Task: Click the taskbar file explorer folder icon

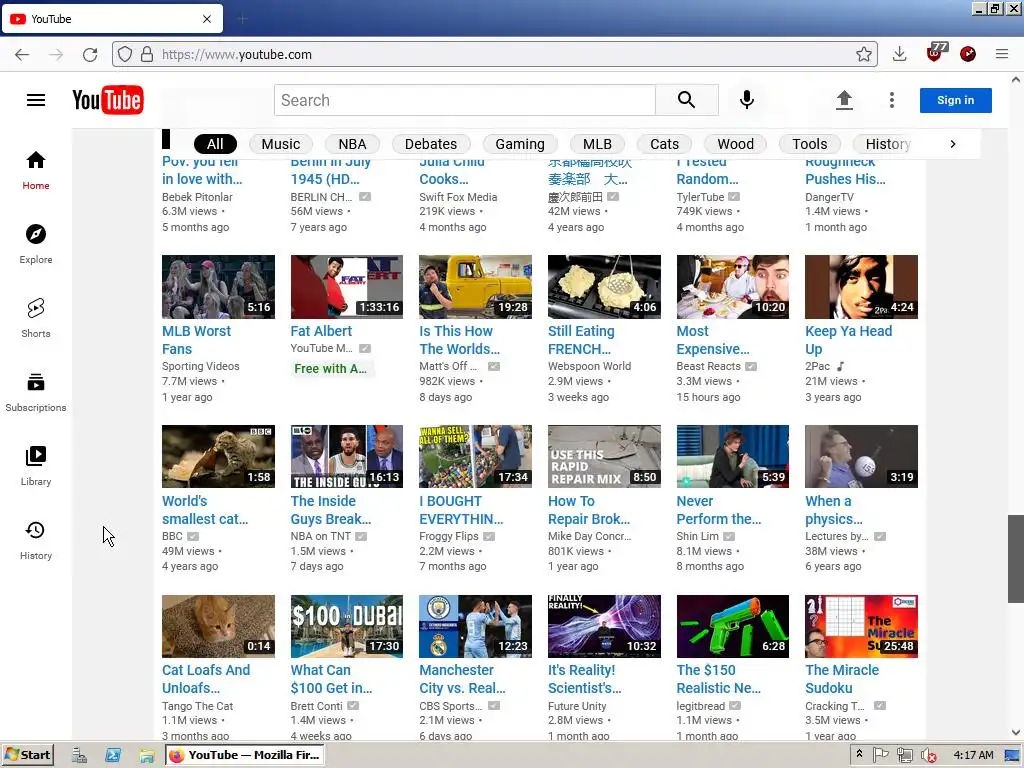Action: click(x=147, y=756)
